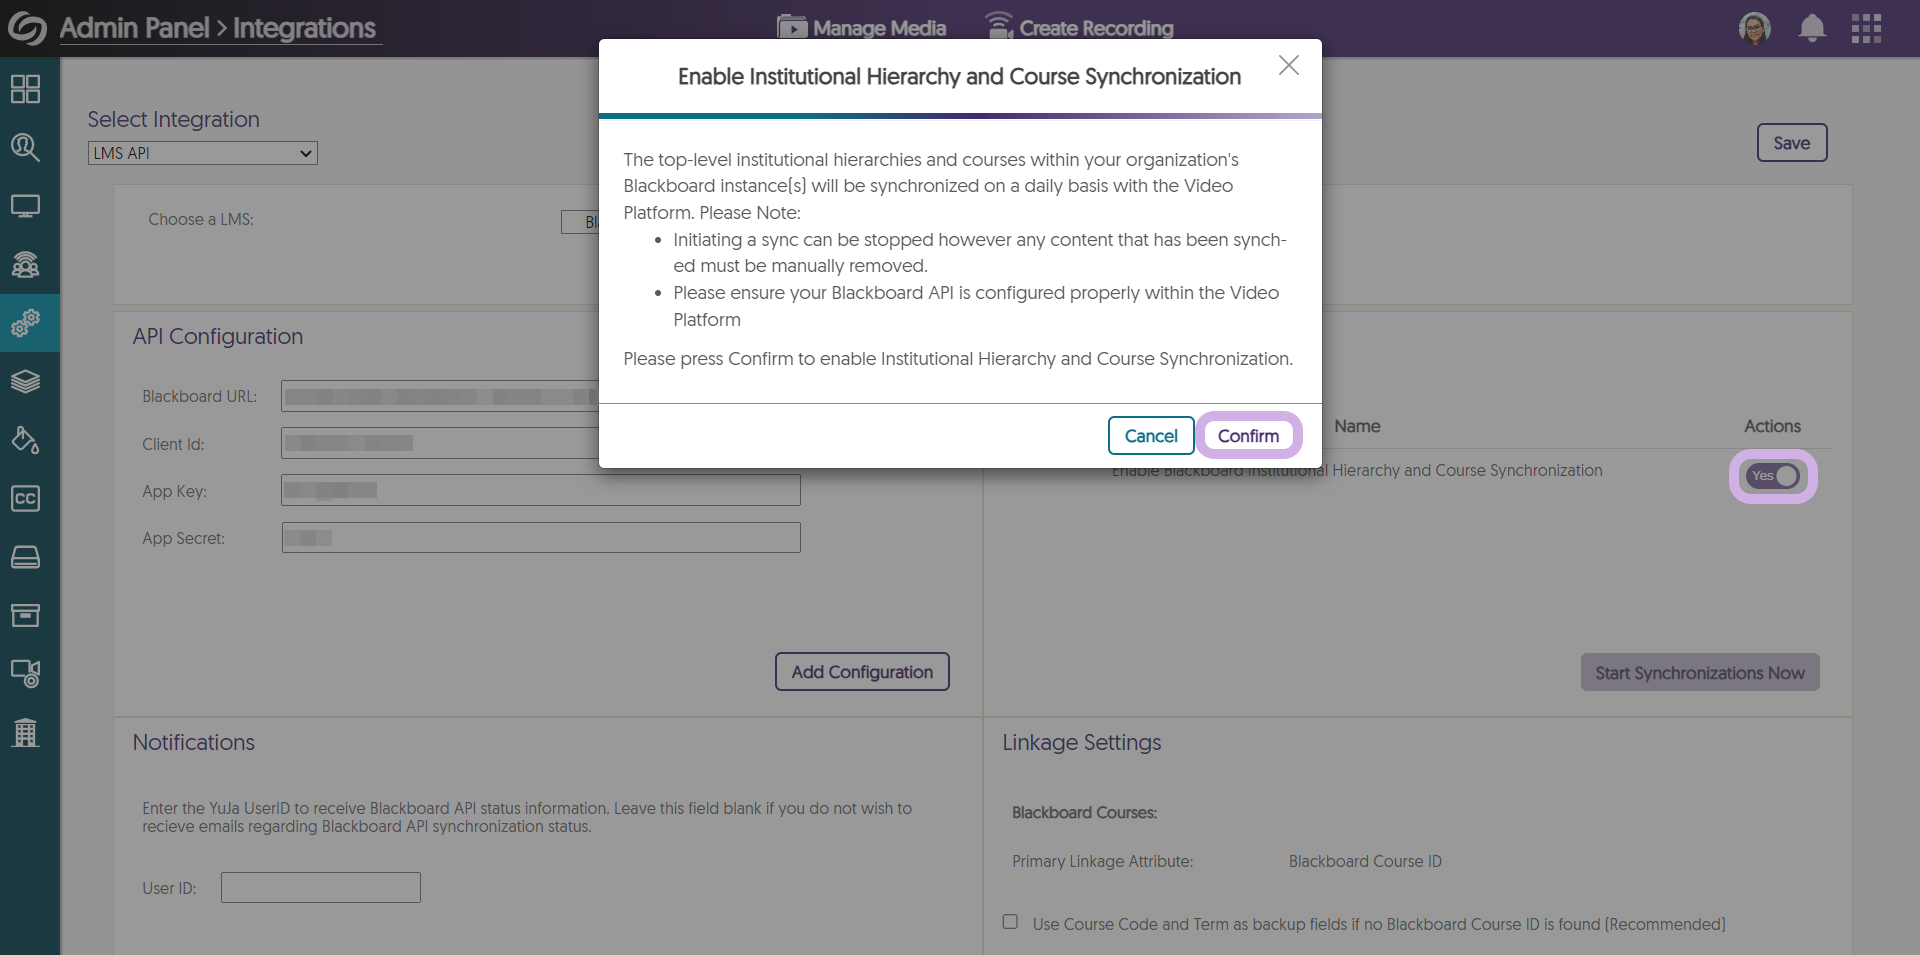Screen dimensions: 1920x955
Task: Toggle Blackboard hierarchy synchronization switch
Action: (1773, 476)
